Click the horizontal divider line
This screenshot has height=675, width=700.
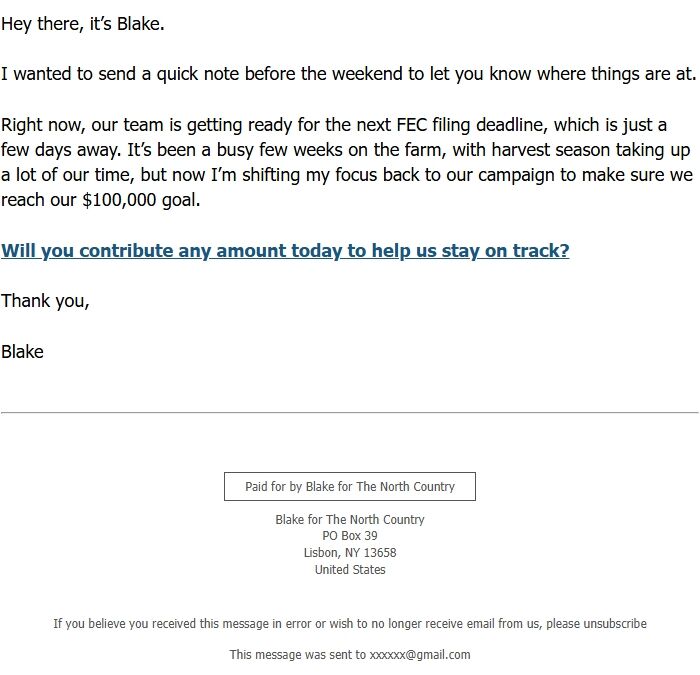[350, 412]
